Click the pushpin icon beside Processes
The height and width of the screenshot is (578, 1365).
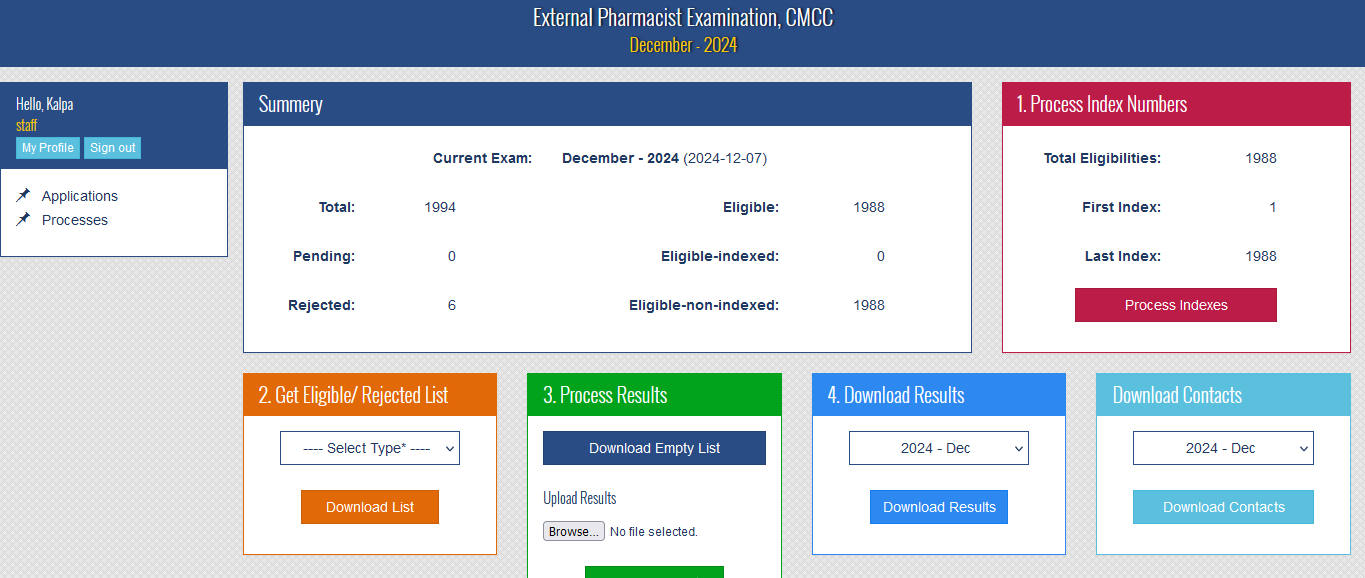[24, 219]
